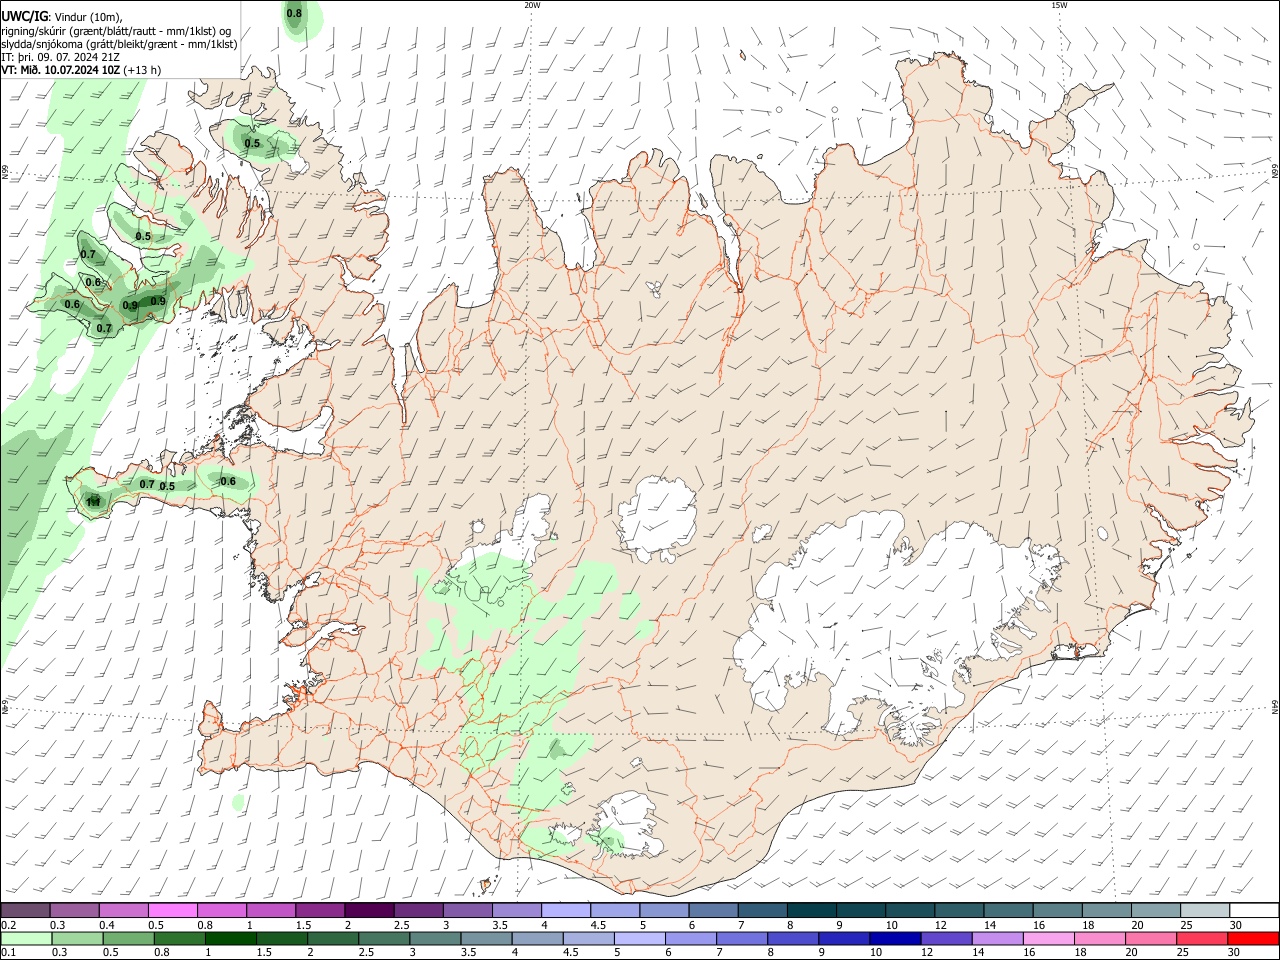Click the '15W' longitude label
The width and height of the screenshot is (1280, 960).
[x=1059, y=5]
